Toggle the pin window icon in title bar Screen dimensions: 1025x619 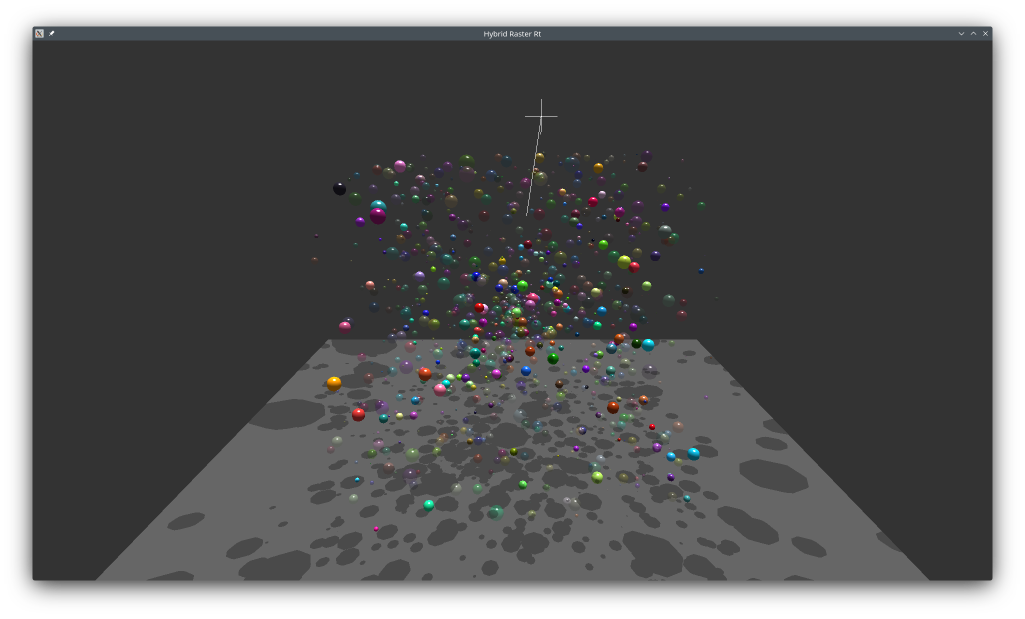tap(52, 33)
